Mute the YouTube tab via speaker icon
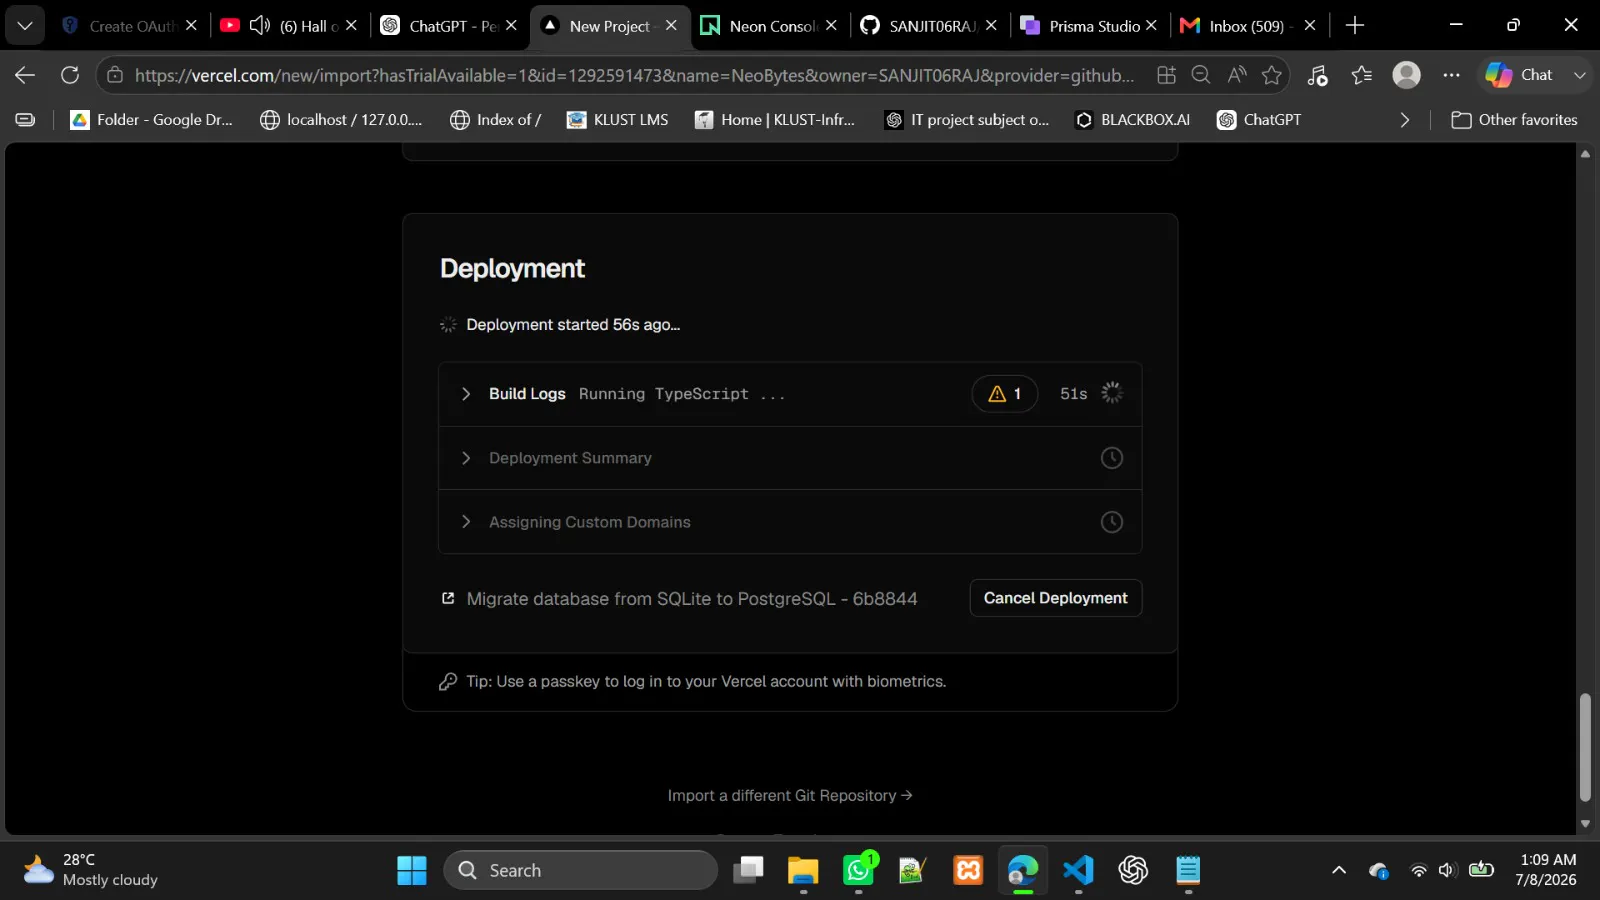Image resolution: width=1600 pixels, height=900 pixels. point(260,26)
